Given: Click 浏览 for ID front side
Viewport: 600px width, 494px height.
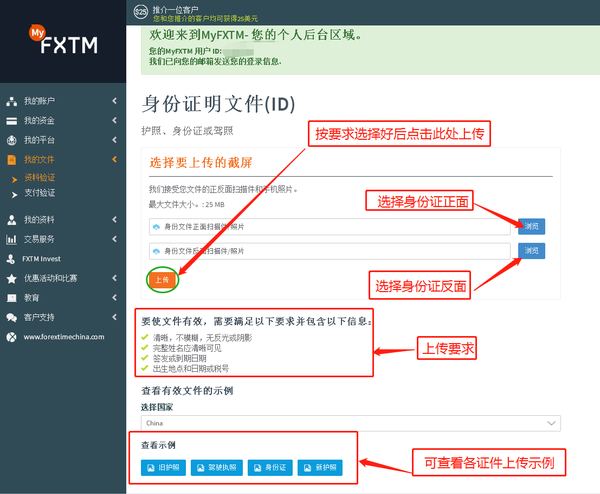Looking at the screenshot, I should (531, 226).
